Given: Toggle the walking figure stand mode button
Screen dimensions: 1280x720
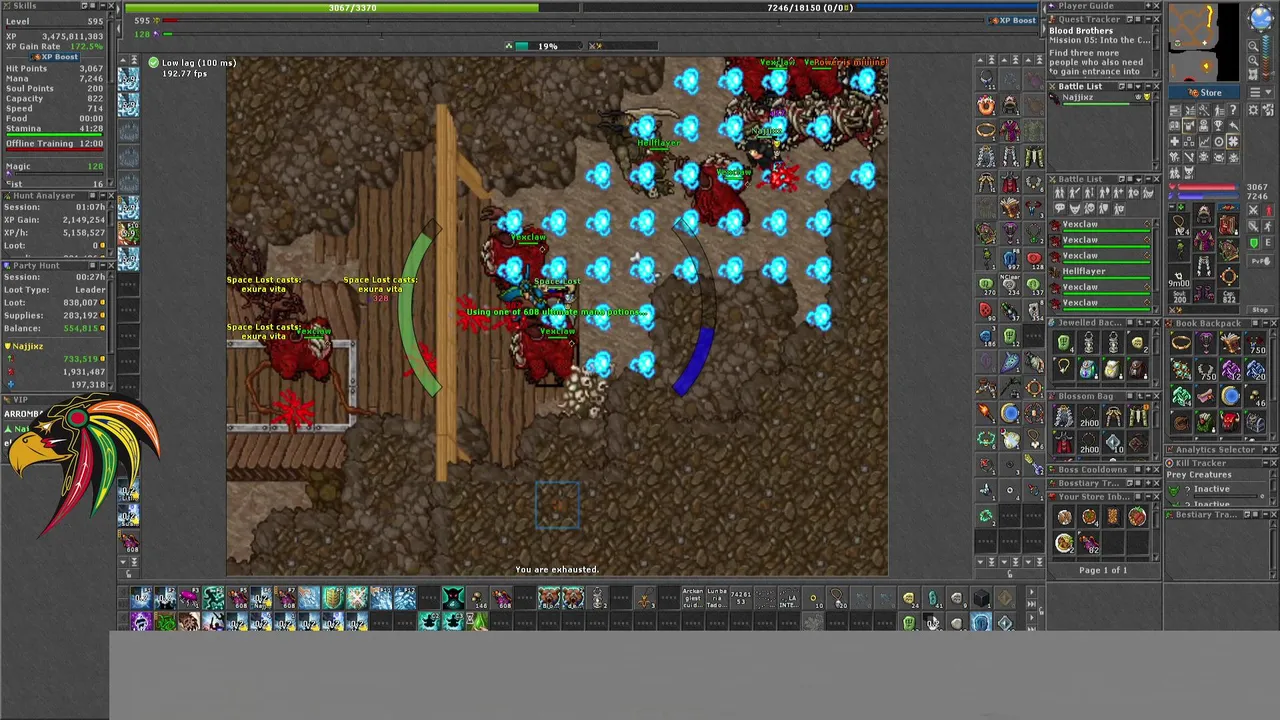Looking at the screenshot, I should (x=1268, y=227).
